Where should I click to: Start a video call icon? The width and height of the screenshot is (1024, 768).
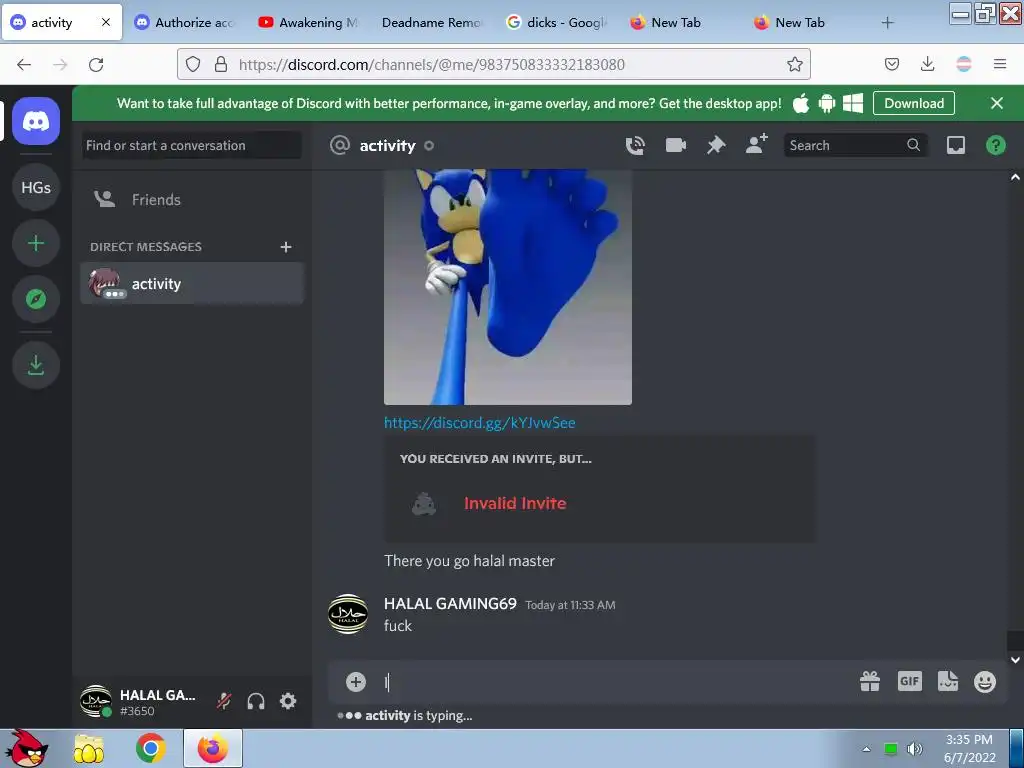[x=676, y=145]
